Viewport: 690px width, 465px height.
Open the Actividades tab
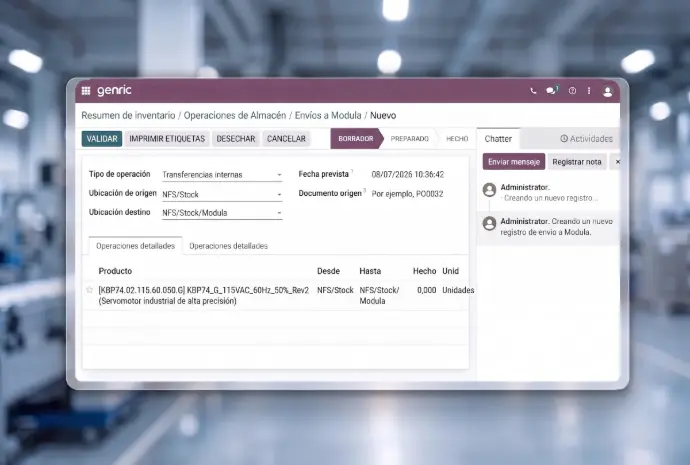pos(586,139)
